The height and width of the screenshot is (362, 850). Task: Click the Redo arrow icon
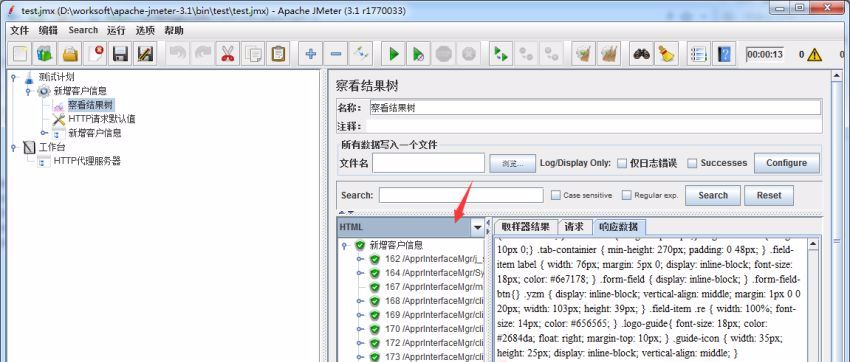coord(203,54)
